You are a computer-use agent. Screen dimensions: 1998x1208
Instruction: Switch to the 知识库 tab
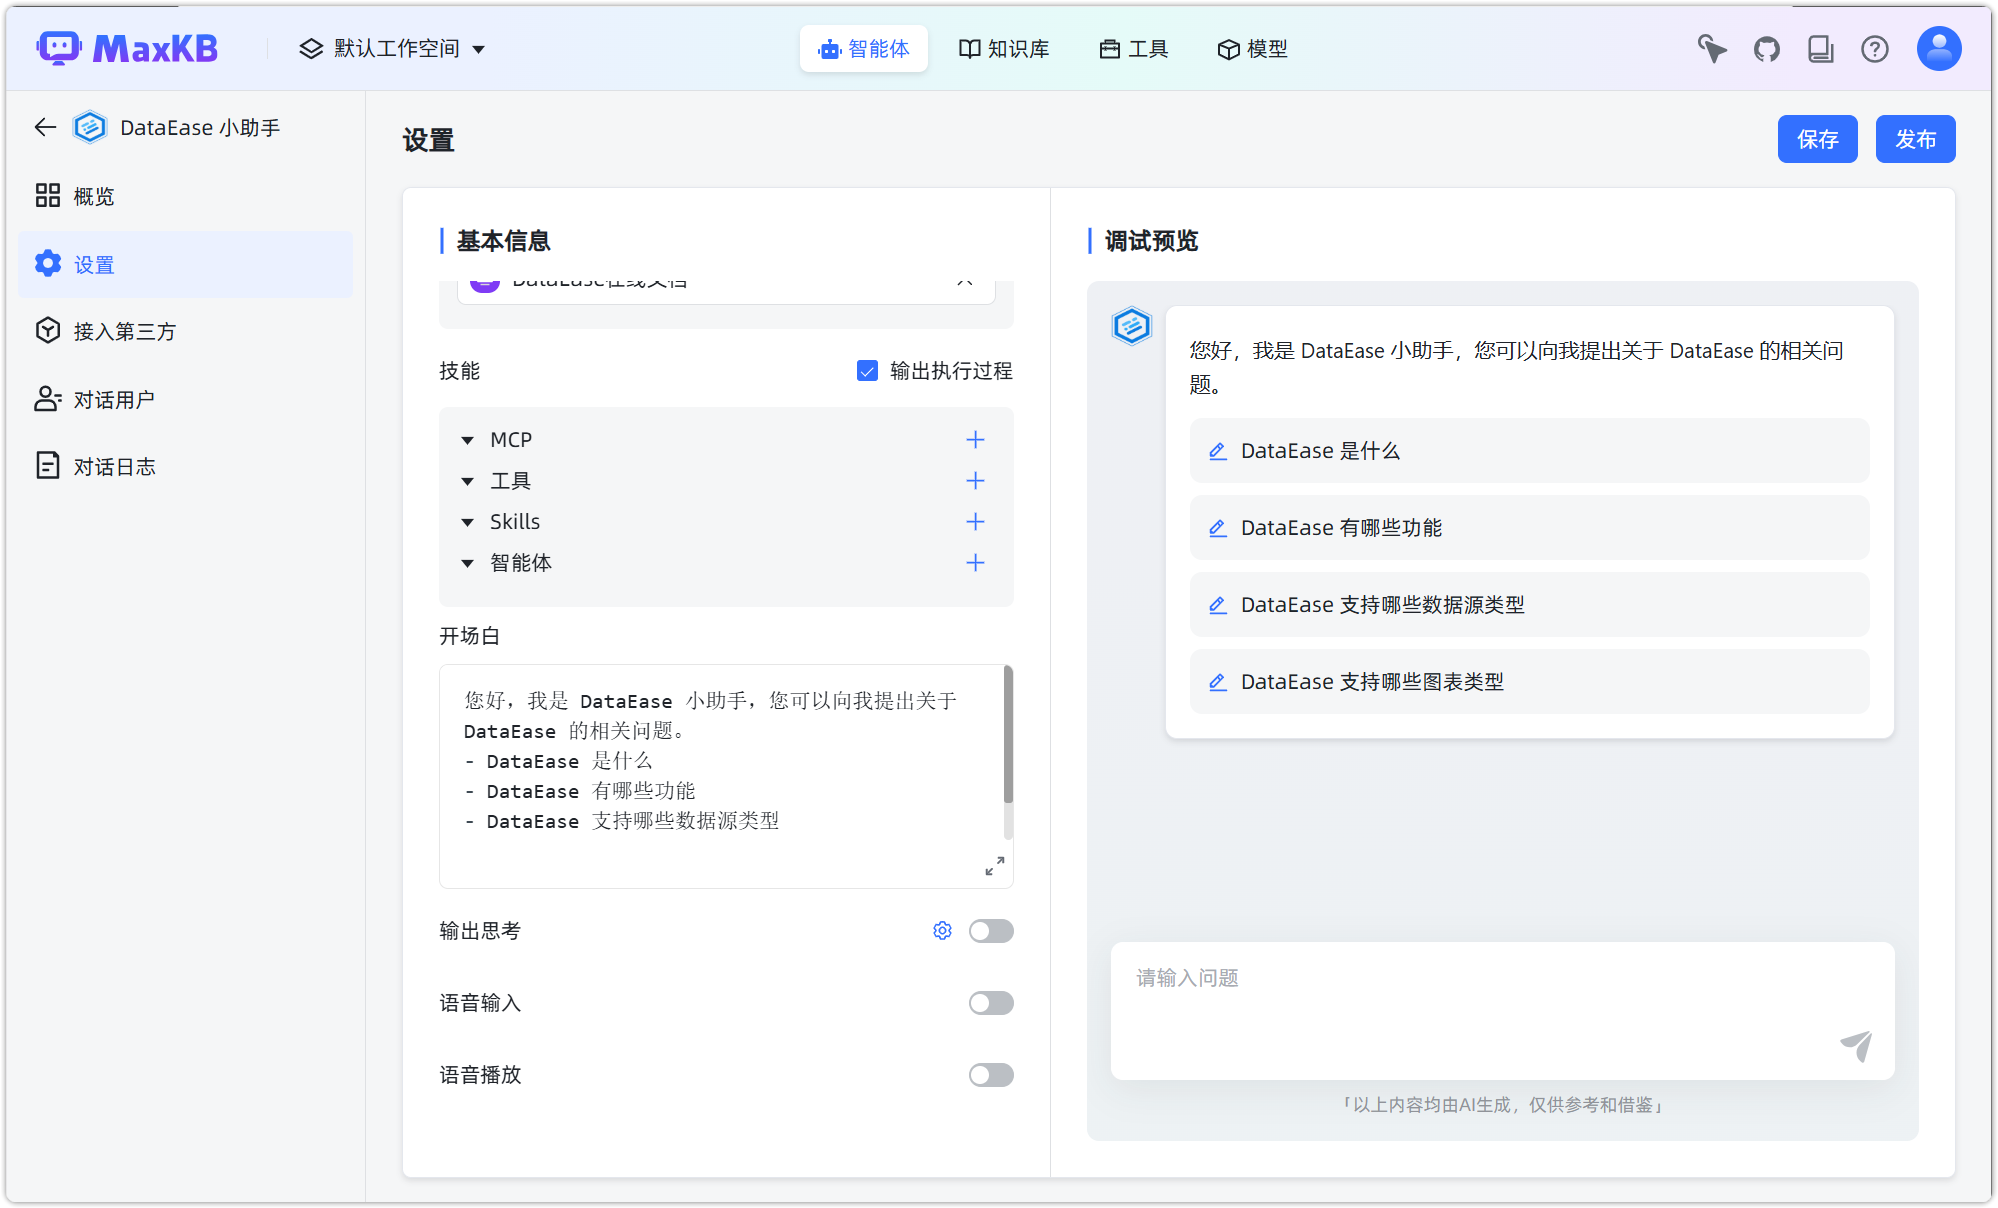point(1004,48)
